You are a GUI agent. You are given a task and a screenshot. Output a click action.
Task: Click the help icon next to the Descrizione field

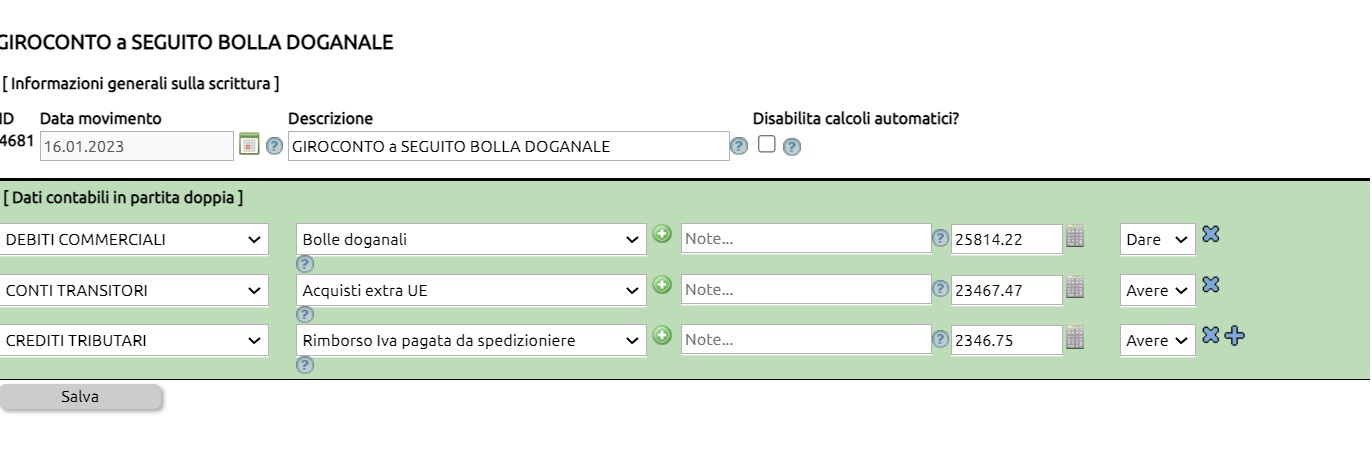coord(739,146)
